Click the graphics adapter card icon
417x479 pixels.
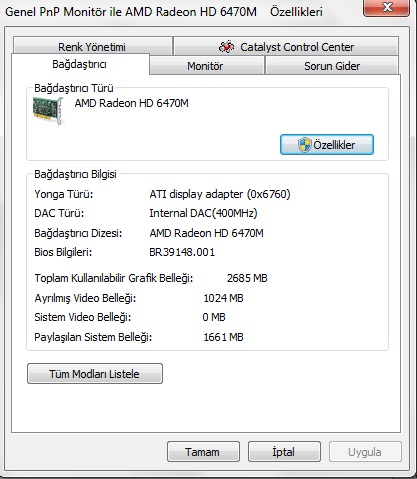48,110
